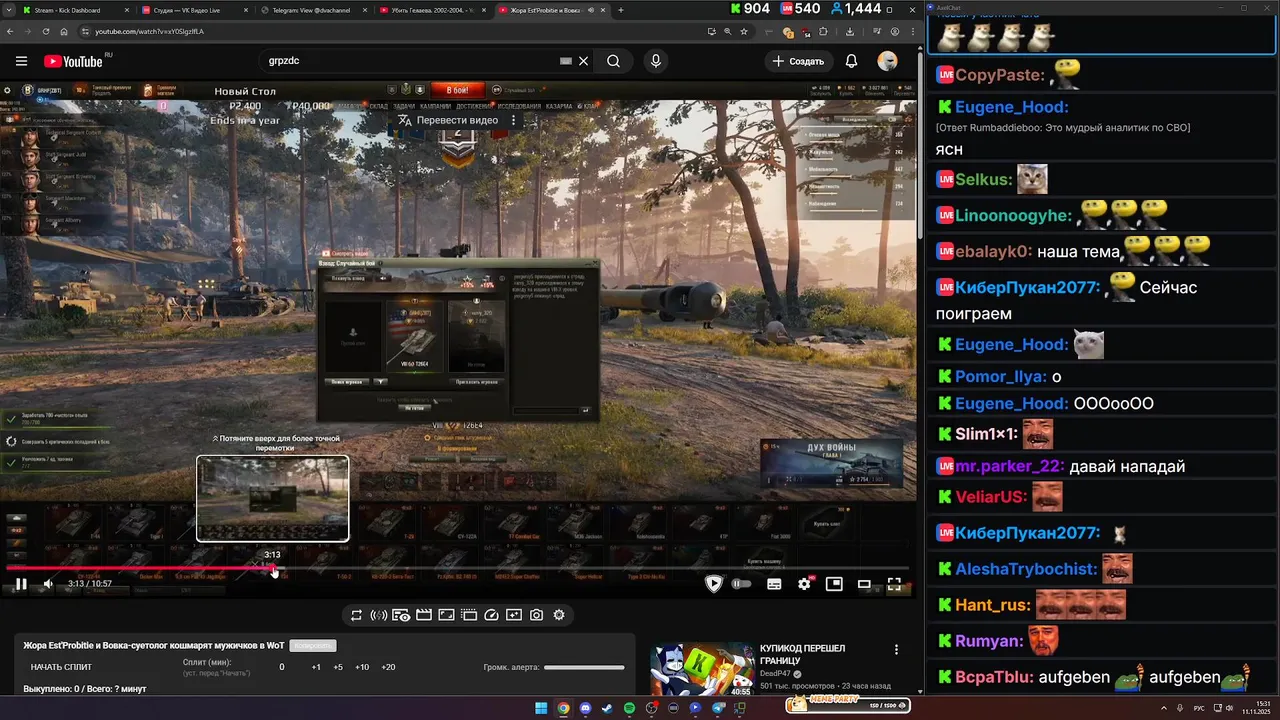Take a screenshot with the camera icon
This screenshot has width=1280, height=720.
tap(536, 615)
